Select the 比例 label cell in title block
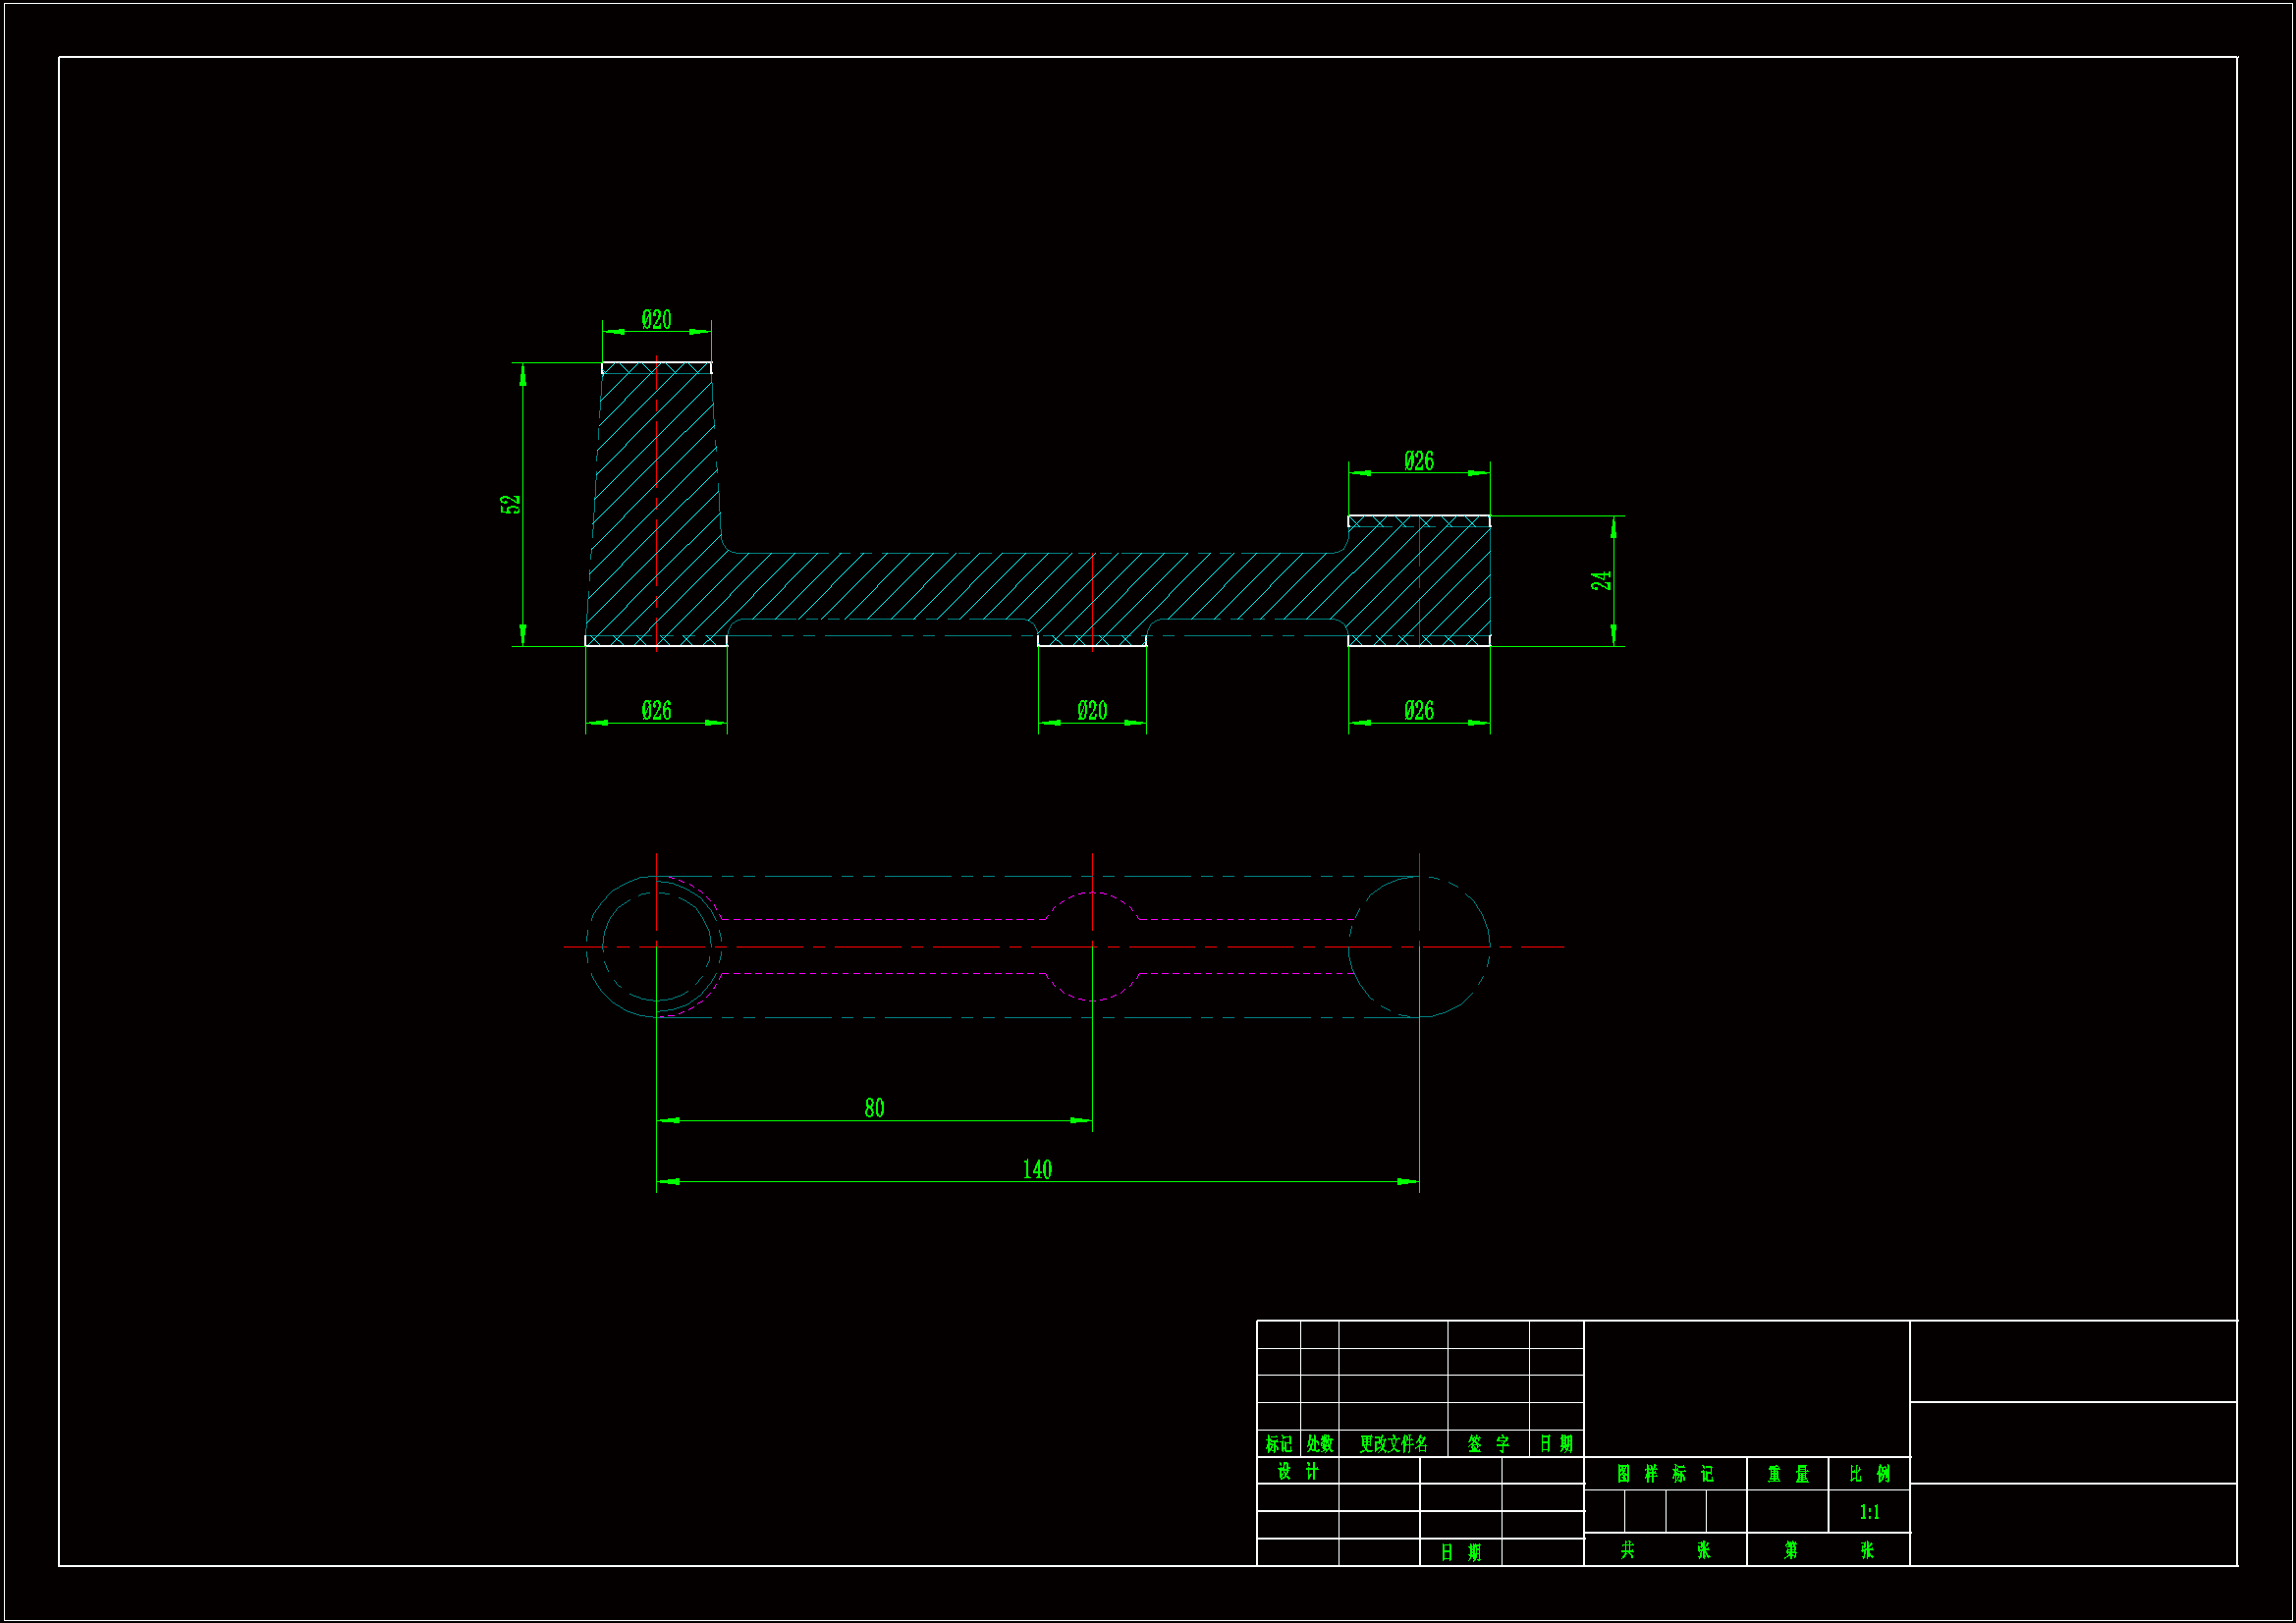Image resolution: width=2296 pixels, height=1623 pixels. click(1869, 1474)
